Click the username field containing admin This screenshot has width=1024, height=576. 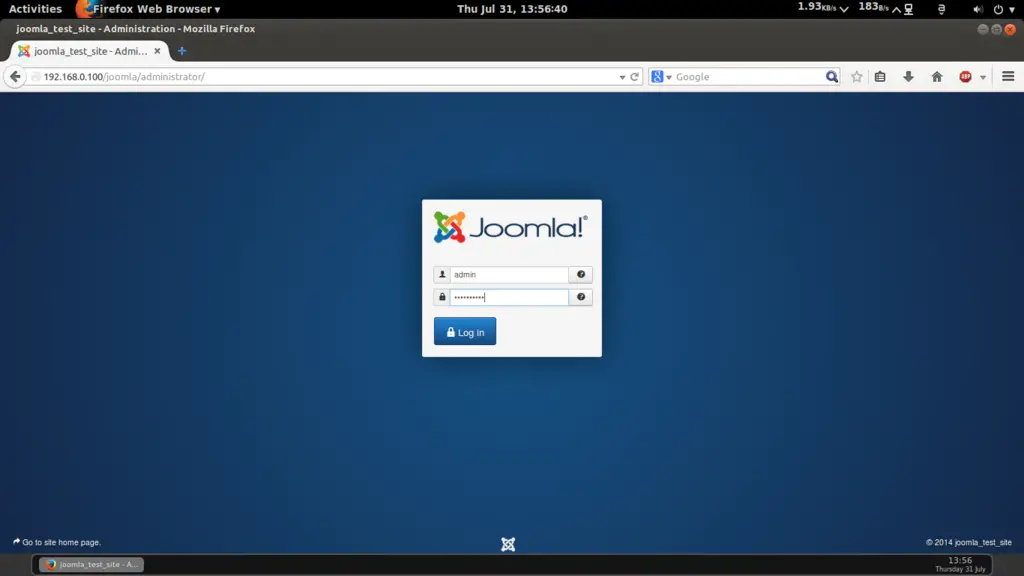click(x=509, y=274)
